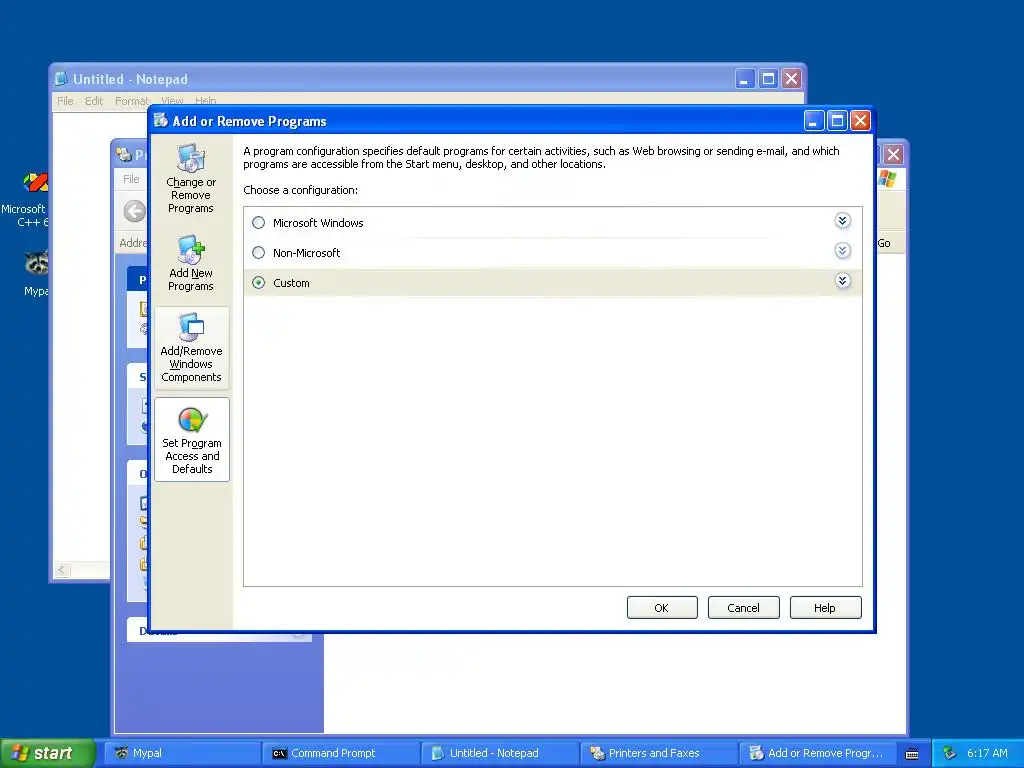
Task: Close the Printers and Faxes window
Action: tap(893, 155)
